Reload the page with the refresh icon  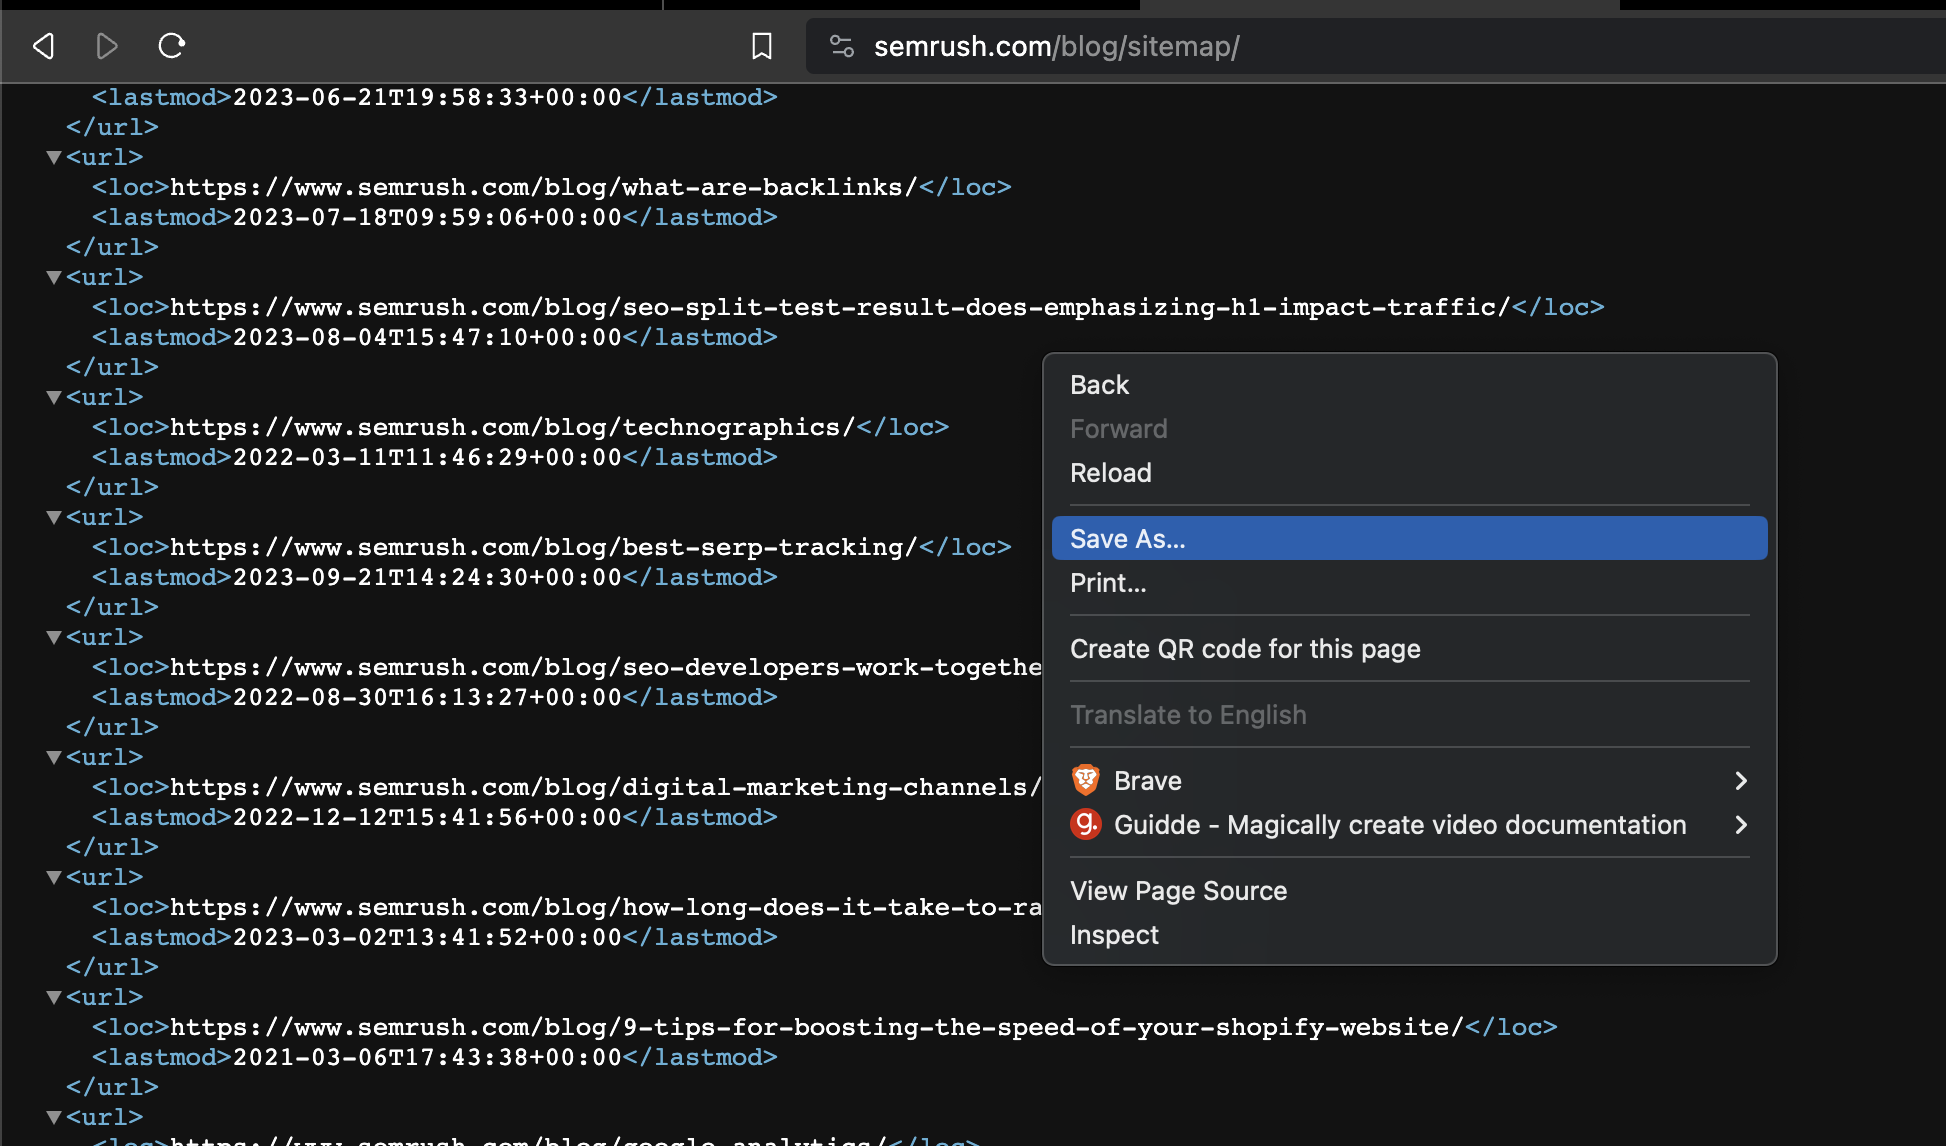tap(172, 46)
